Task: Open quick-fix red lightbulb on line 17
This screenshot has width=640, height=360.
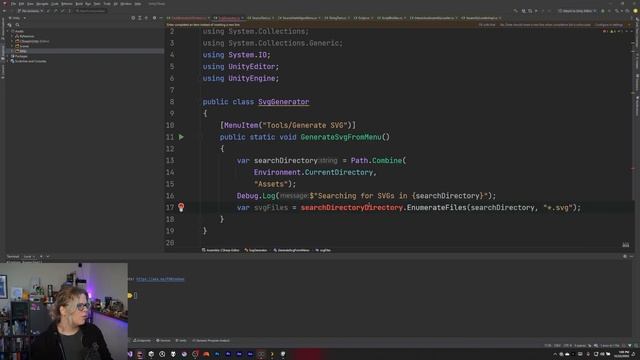Action: (x=181, y=207)
